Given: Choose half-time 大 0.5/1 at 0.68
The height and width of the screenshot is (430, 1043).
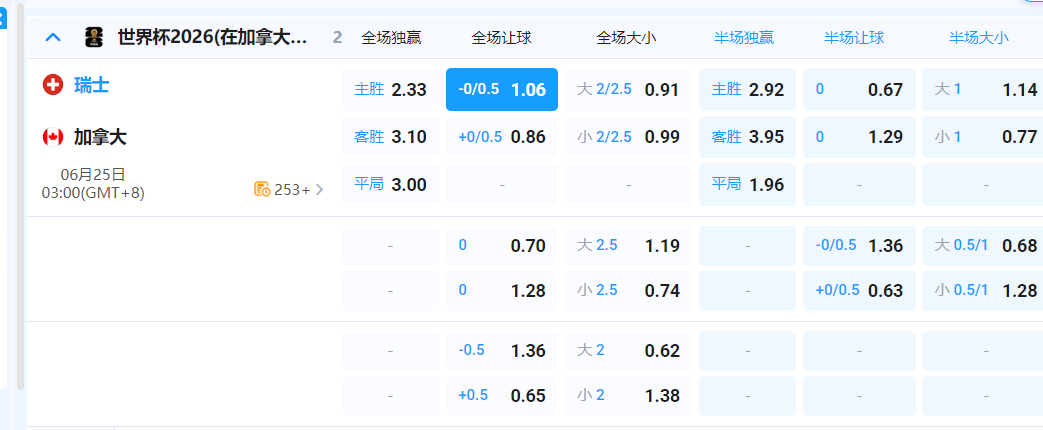Looking at the screenshot, I should 982,246.
